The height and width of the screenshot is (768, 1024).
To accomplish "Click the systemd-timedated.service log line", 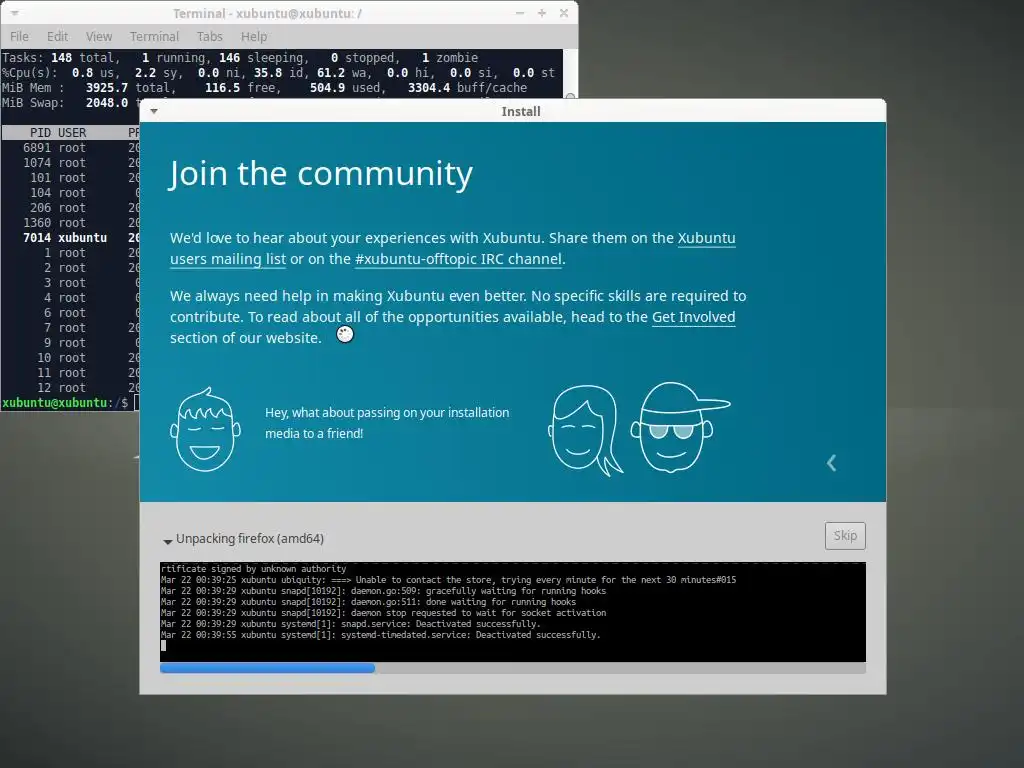I will coord(381,635).
